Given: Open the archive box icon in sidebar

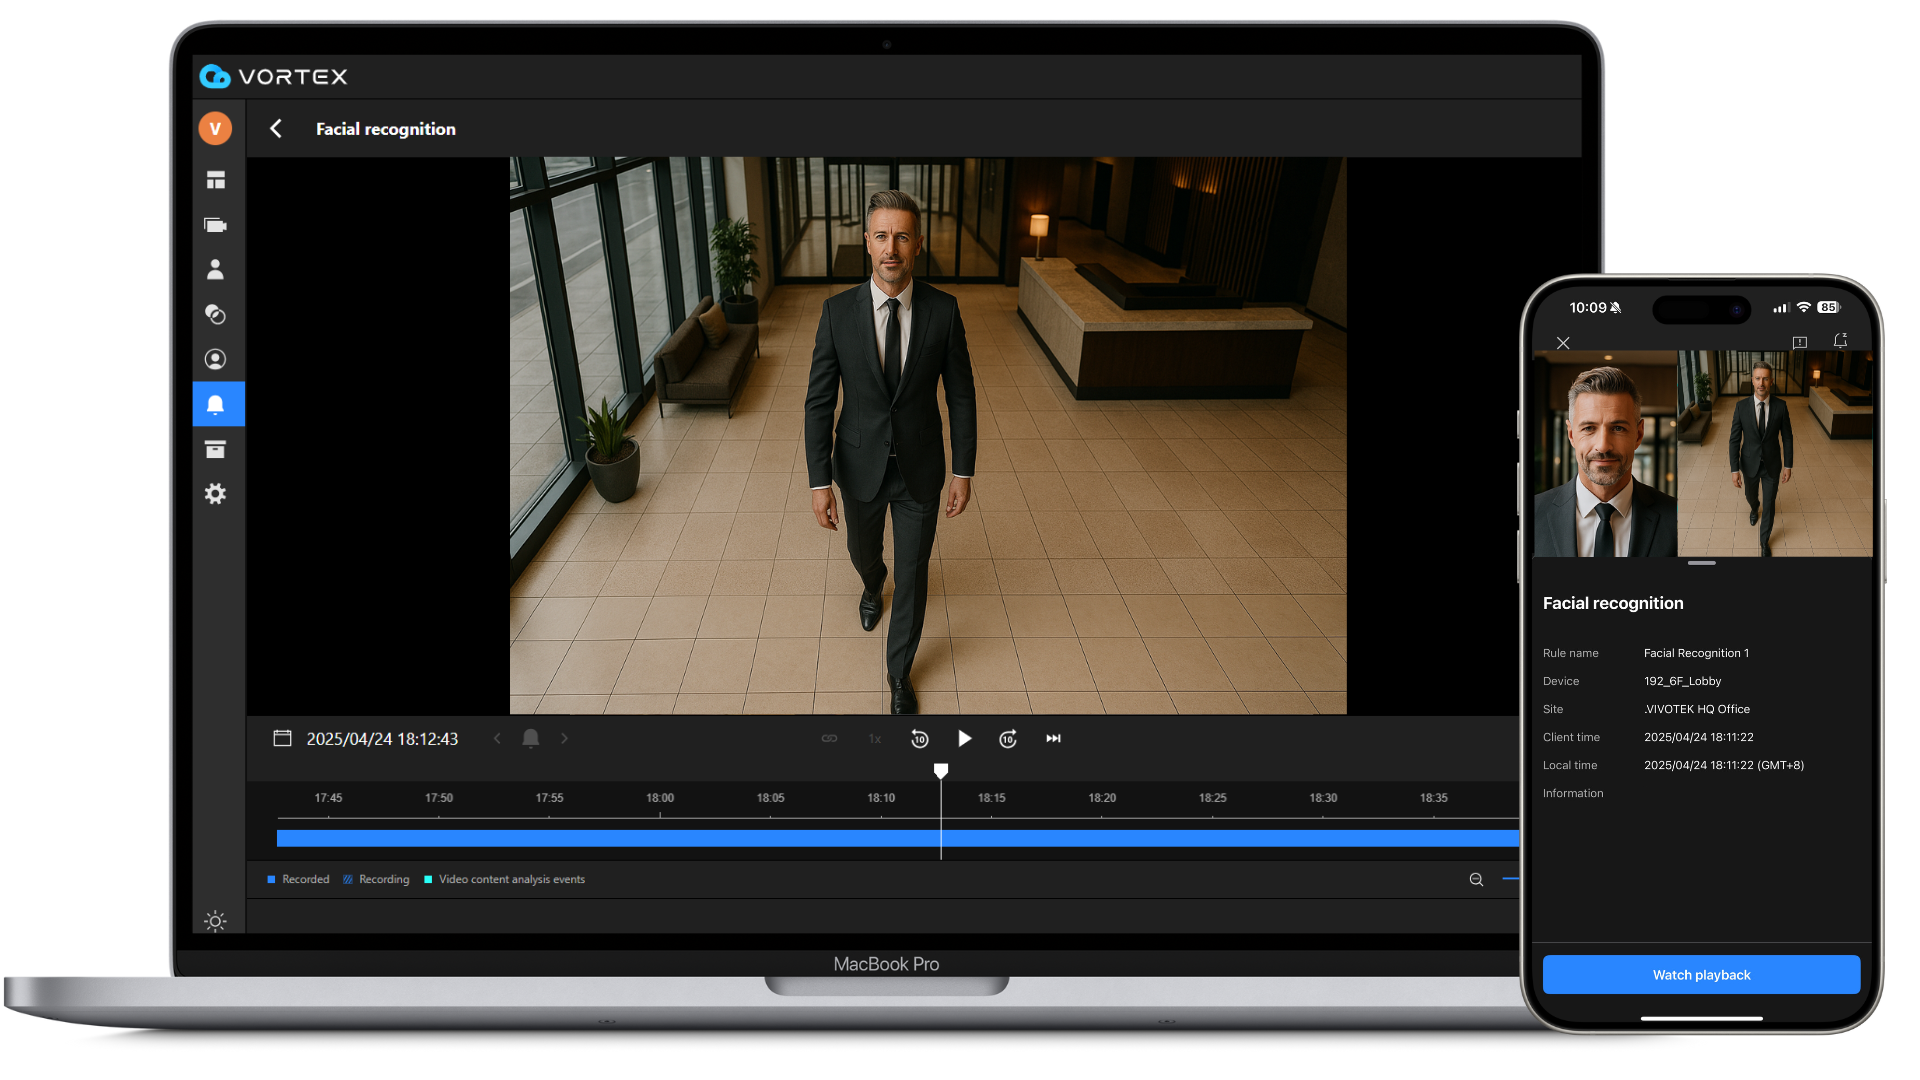Looking at the screenshot, I should (x=215, y=449).
